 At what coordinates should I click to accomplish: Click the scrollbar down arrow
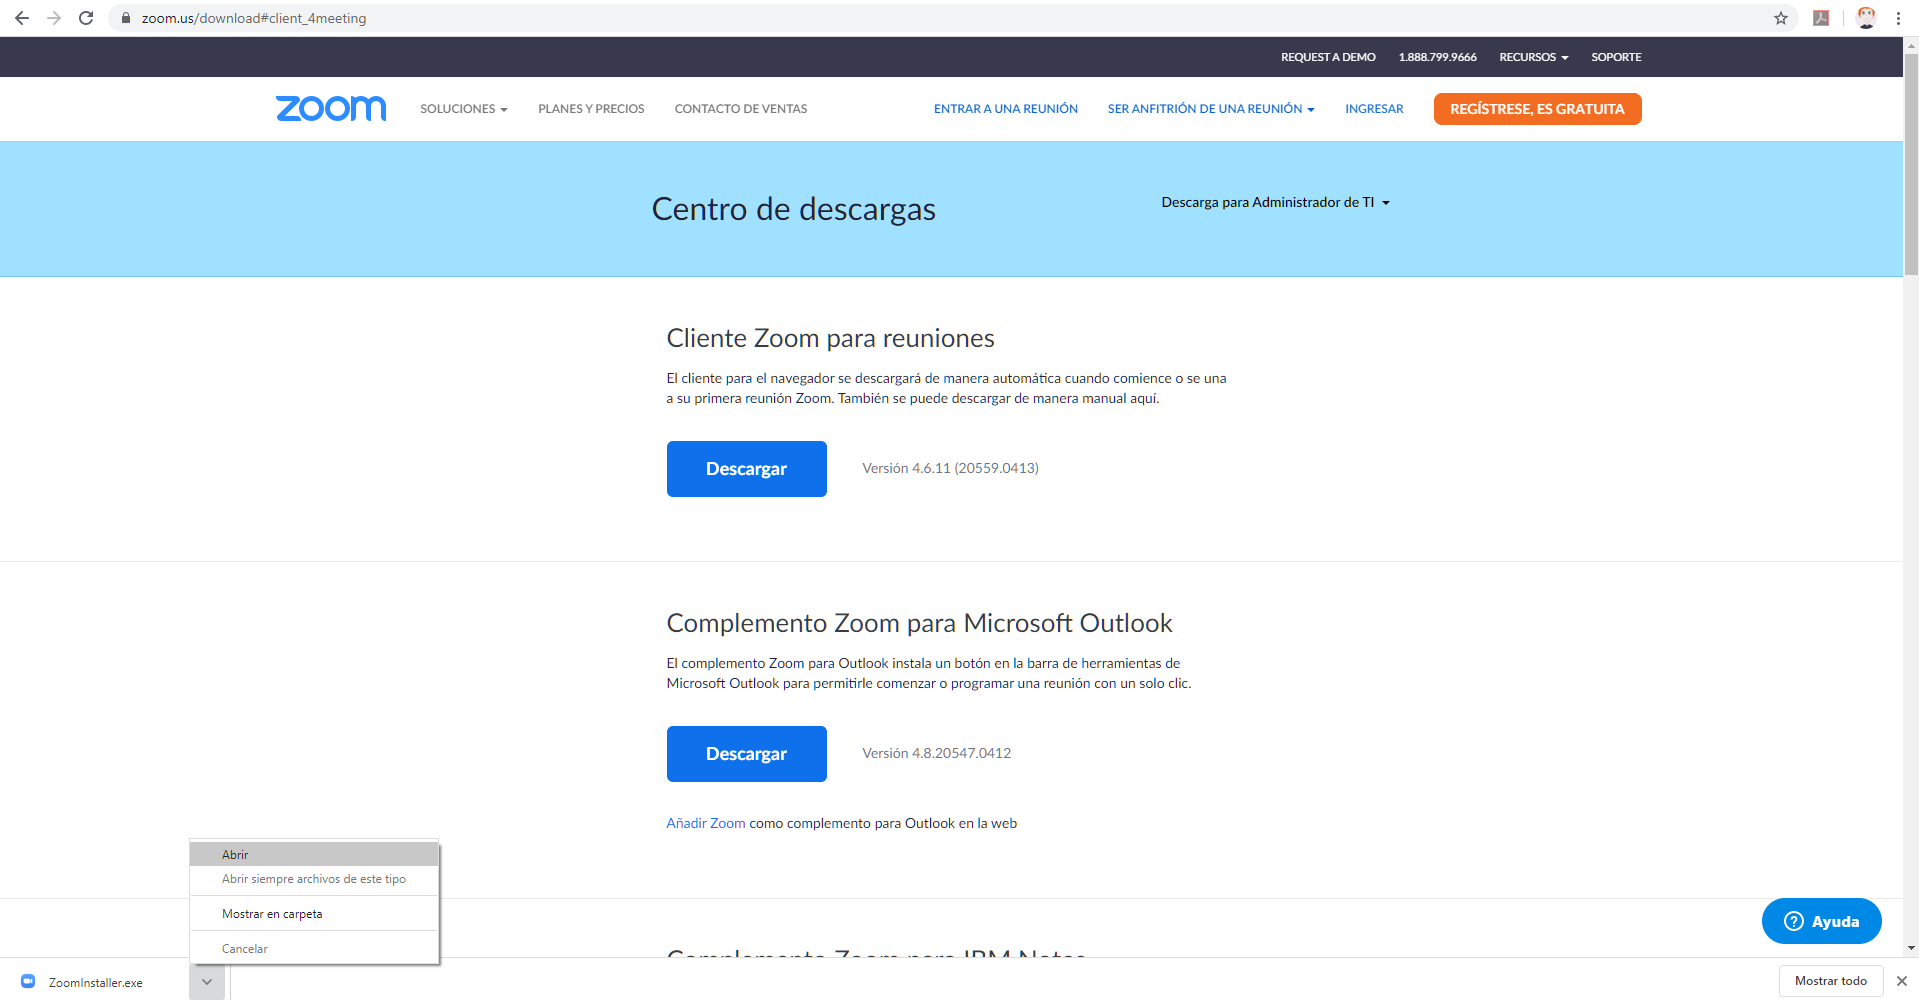1911,947
